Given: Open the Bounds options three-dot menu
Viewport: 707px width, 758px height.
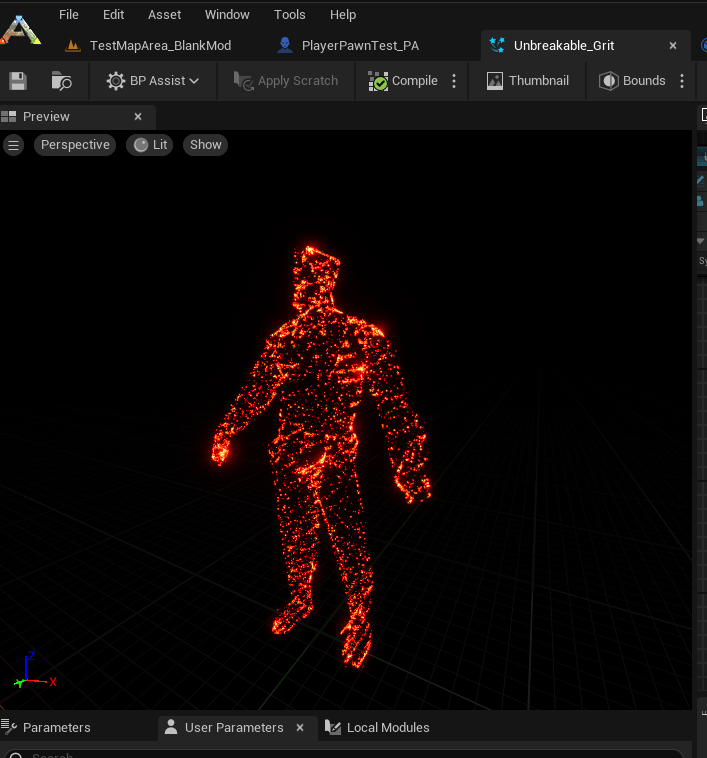Looking at the screenshot, I should click(683, 81).
